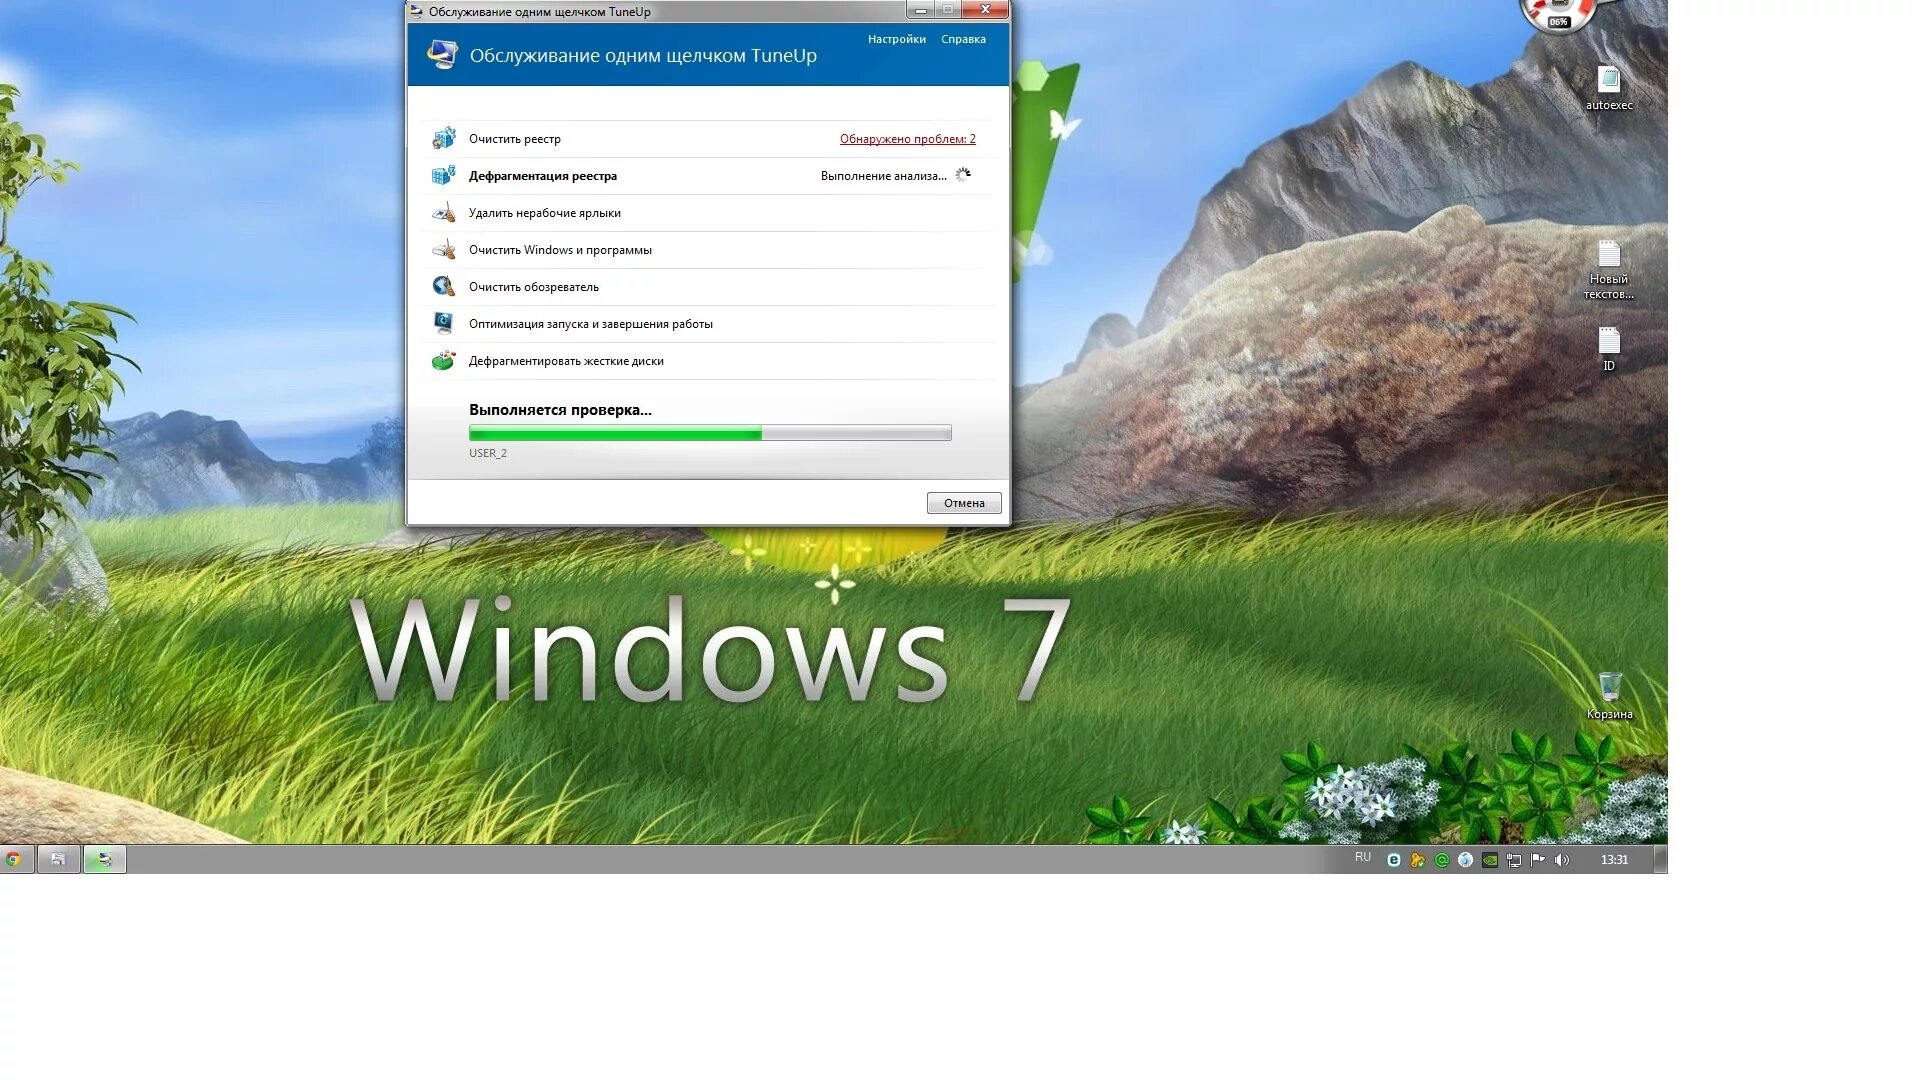Open the Справка menu
1920x1080 pixels.
tap(963, 39)
